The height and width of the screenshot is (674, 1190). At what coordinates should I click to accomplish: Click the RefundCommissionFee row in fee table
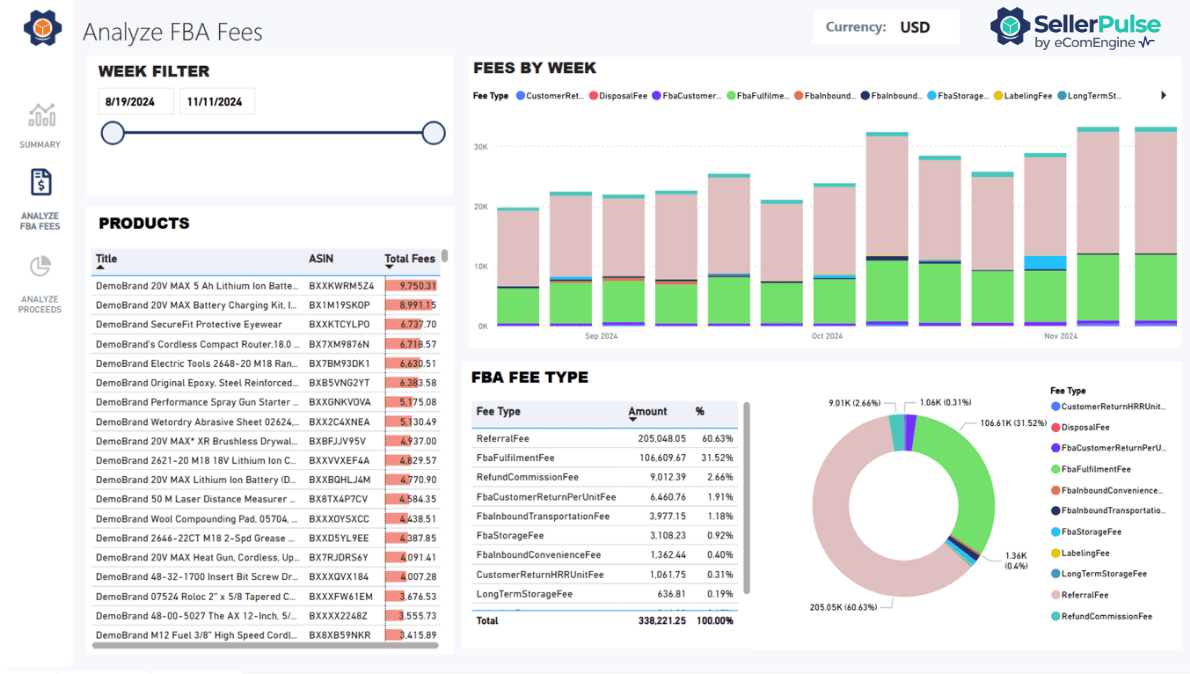(x=605, y=477)
